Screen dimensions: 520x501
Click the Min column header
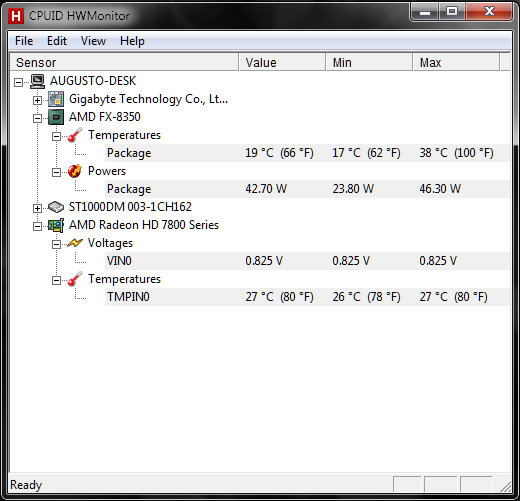369,62
